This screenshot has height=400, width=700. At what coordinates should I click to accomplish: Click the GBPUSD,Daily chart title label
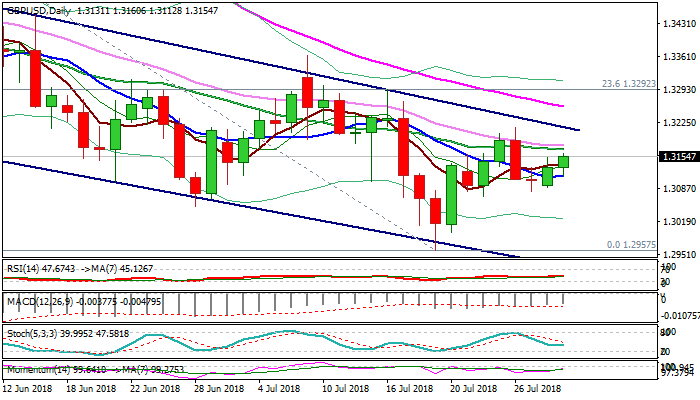point(38,9)
